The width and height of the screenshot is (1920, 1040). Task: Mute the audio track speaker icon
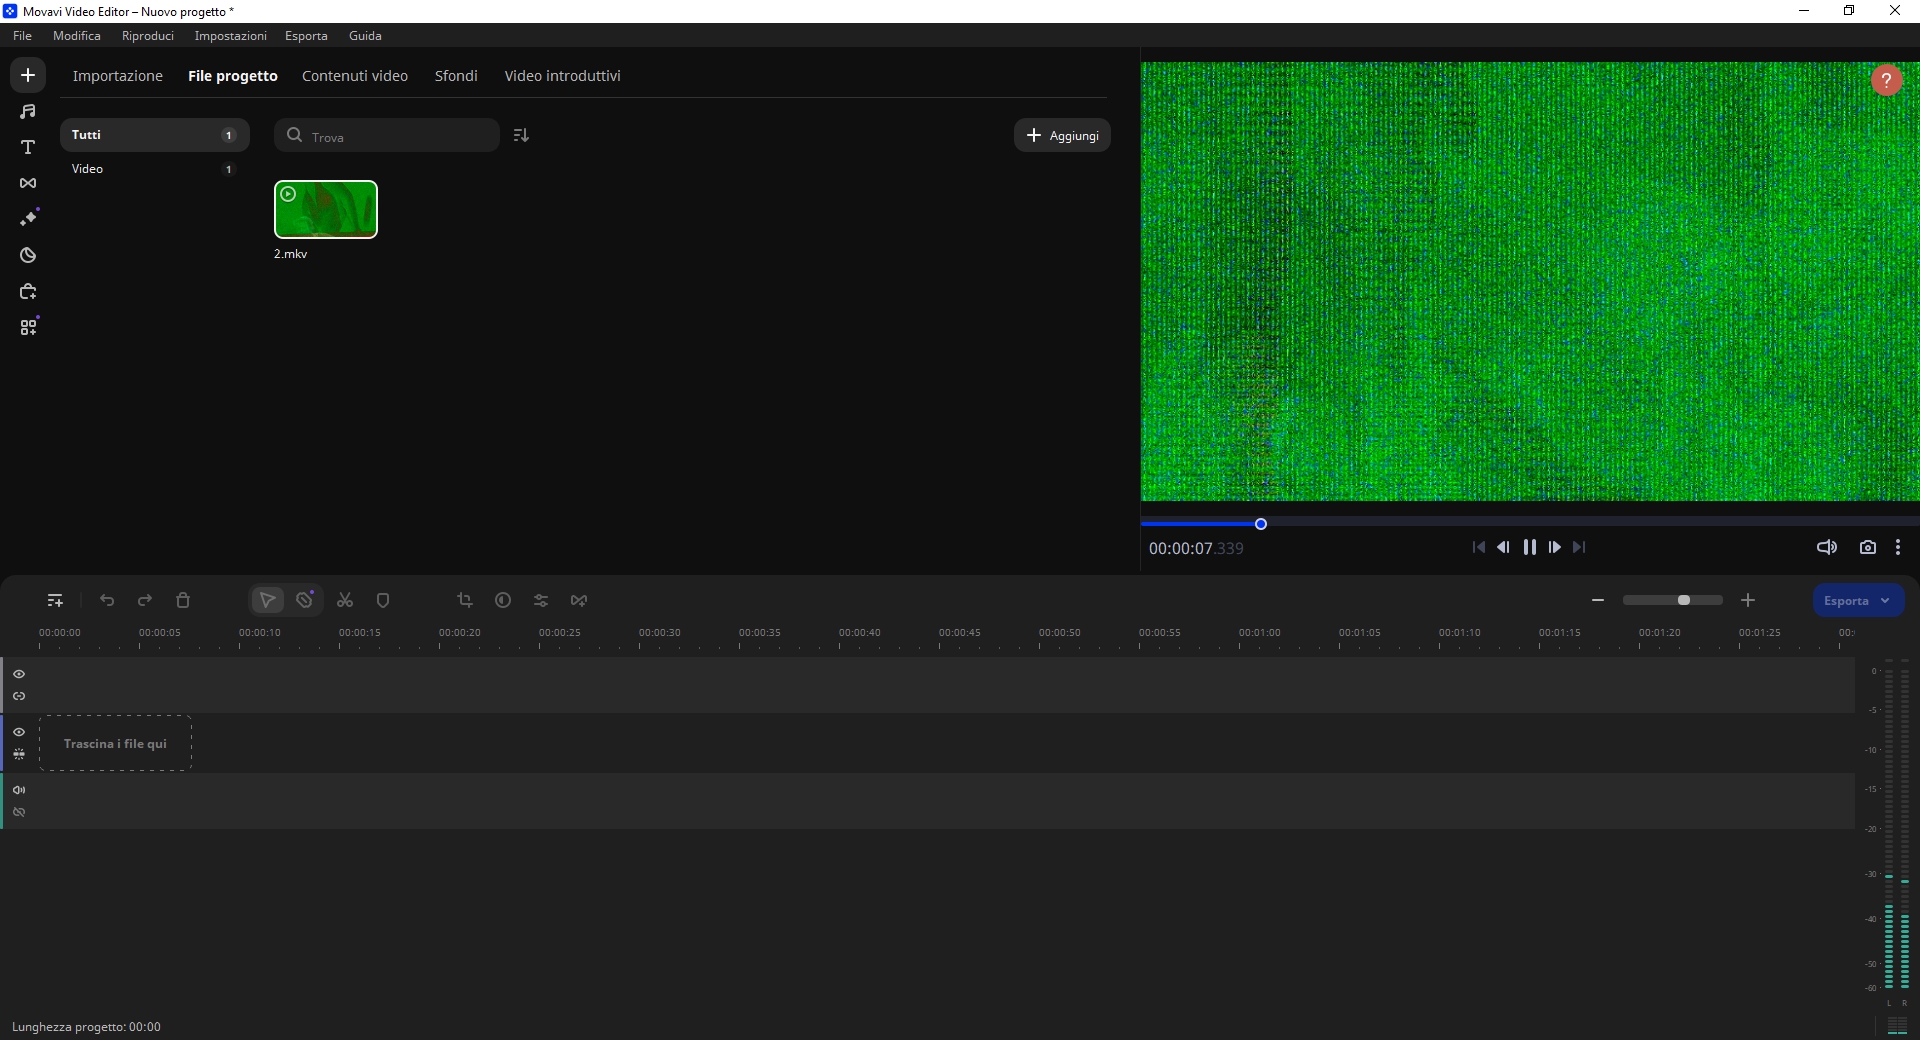pyautogui.click(x=19, y=790)
